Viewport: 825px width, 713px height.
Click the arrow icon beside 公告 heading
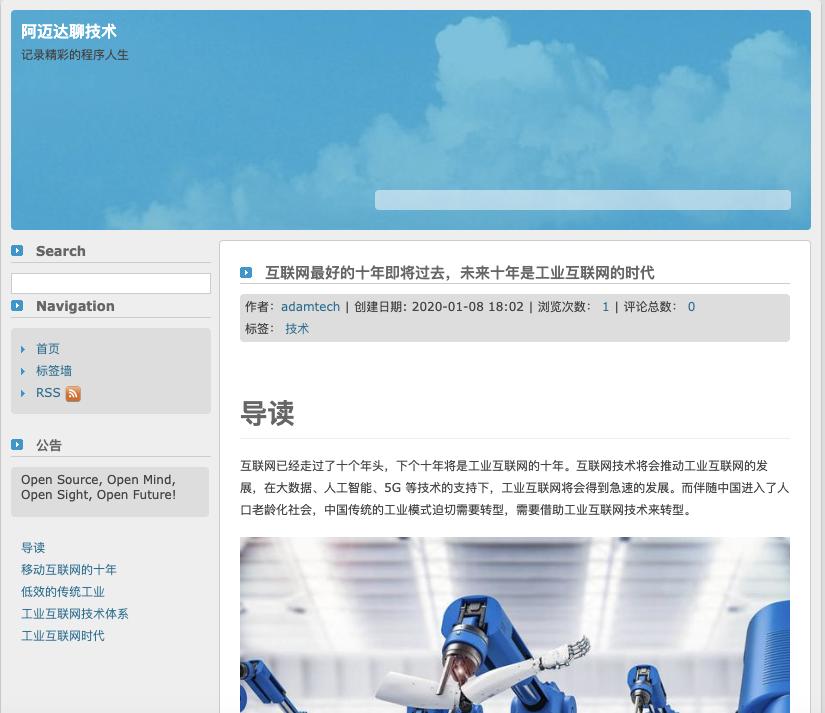(17, 443)
